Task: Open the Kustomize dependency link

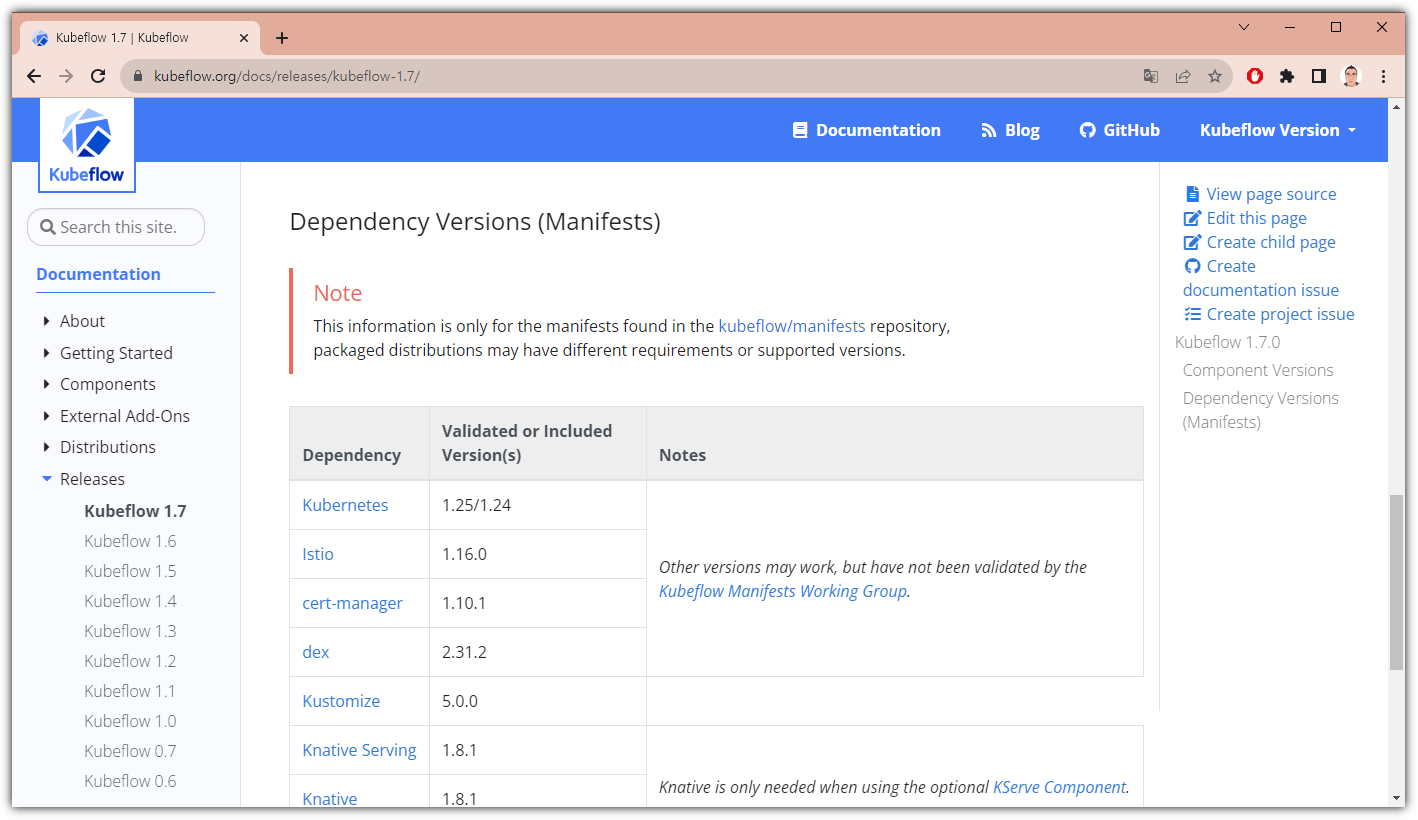Action: pyautogui.click(x=341, y=701)
